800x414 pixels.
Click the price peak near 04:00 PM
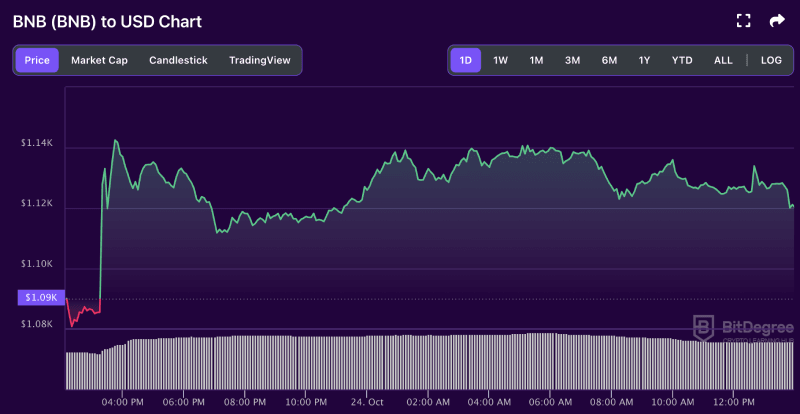tap(115, 141)
